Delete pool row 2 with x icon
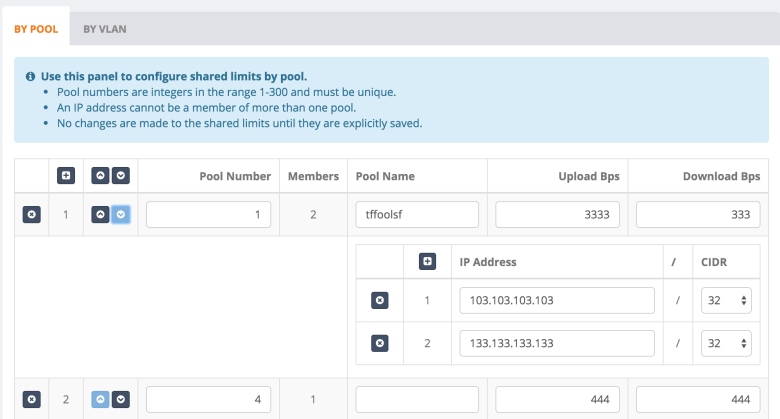Image resolution: width=780 pixels, height=419 pixels. coord(31,399)
